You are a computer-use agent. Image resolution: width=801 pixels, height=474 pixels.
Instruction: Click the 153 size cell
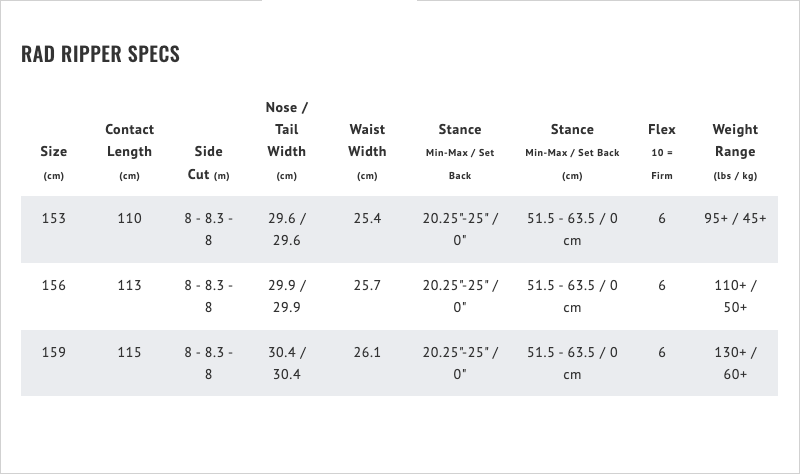(x=54, y=218)
